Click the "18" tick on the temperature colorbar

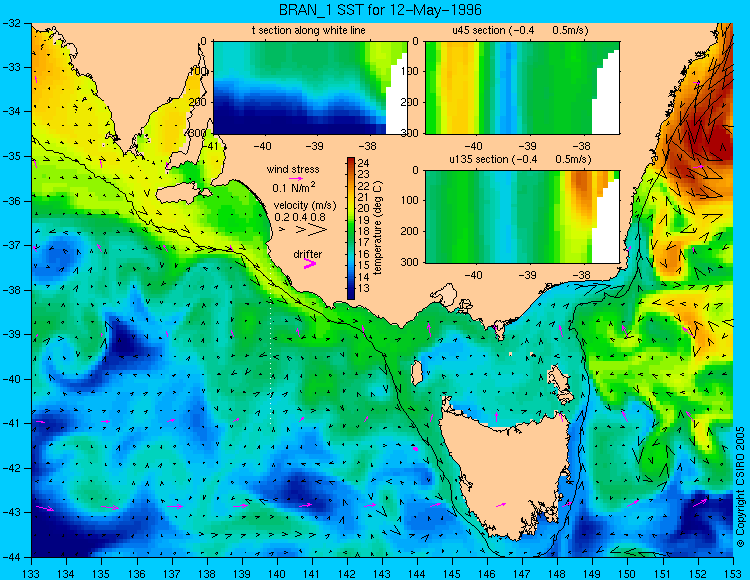[x=364, y=231]
